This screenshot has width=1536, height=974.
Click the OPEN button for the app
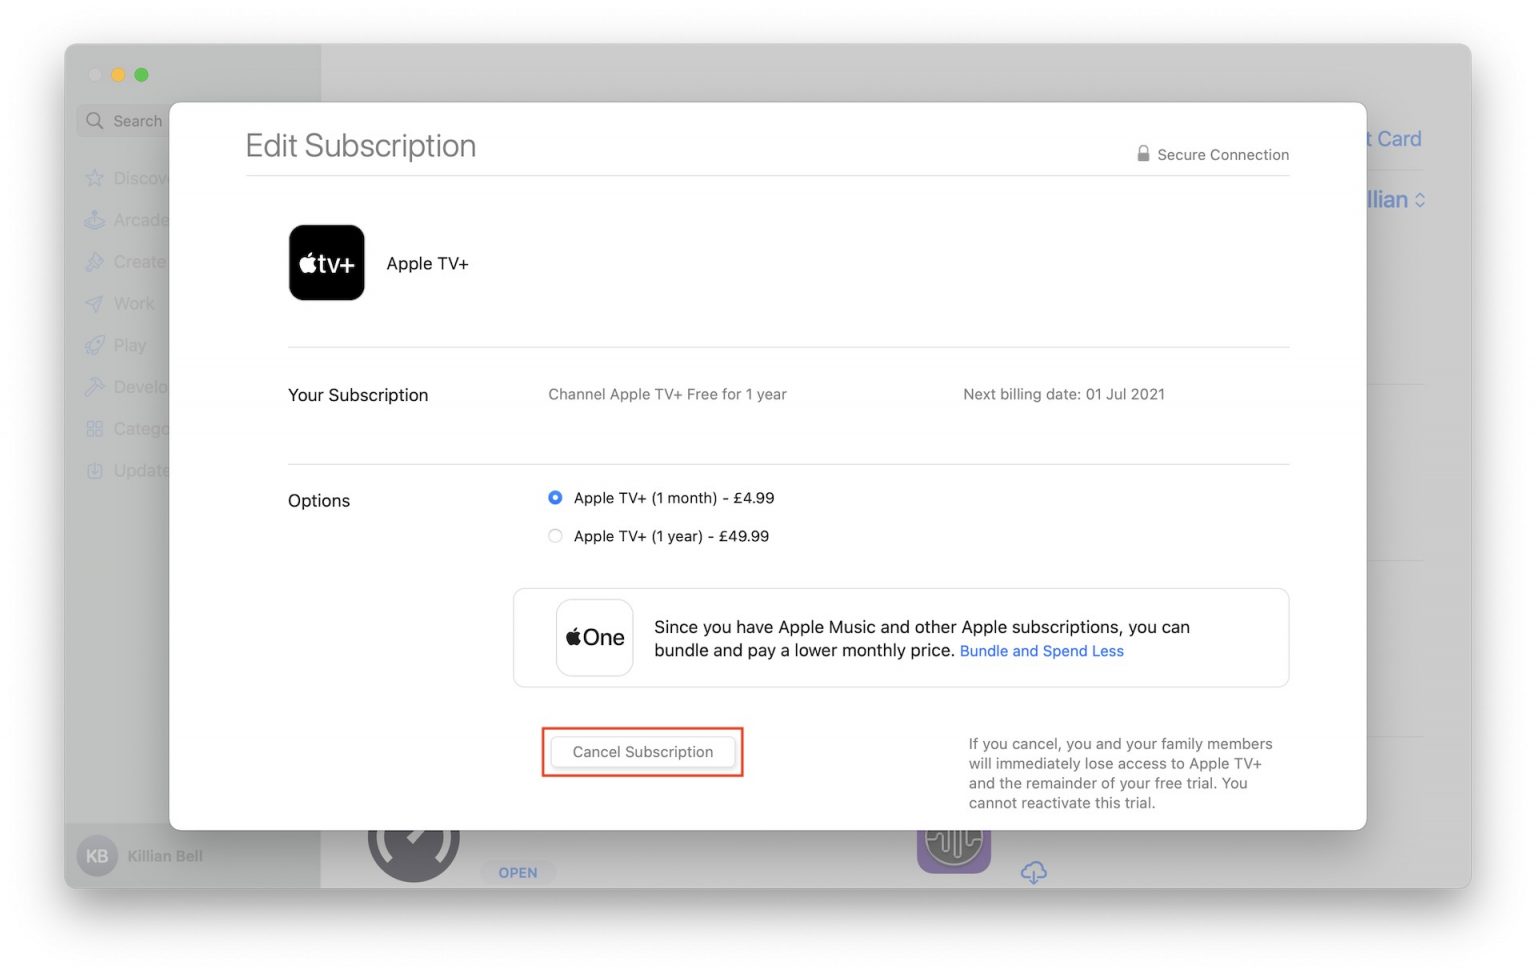point(518,872)
